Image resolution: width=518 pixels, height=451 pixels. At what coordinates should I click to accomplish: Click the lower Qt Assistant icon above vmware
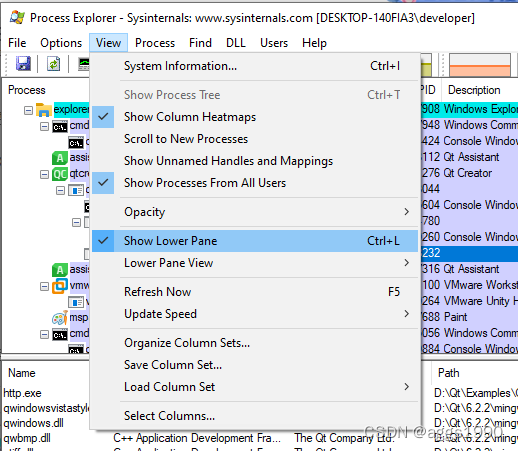60,270
